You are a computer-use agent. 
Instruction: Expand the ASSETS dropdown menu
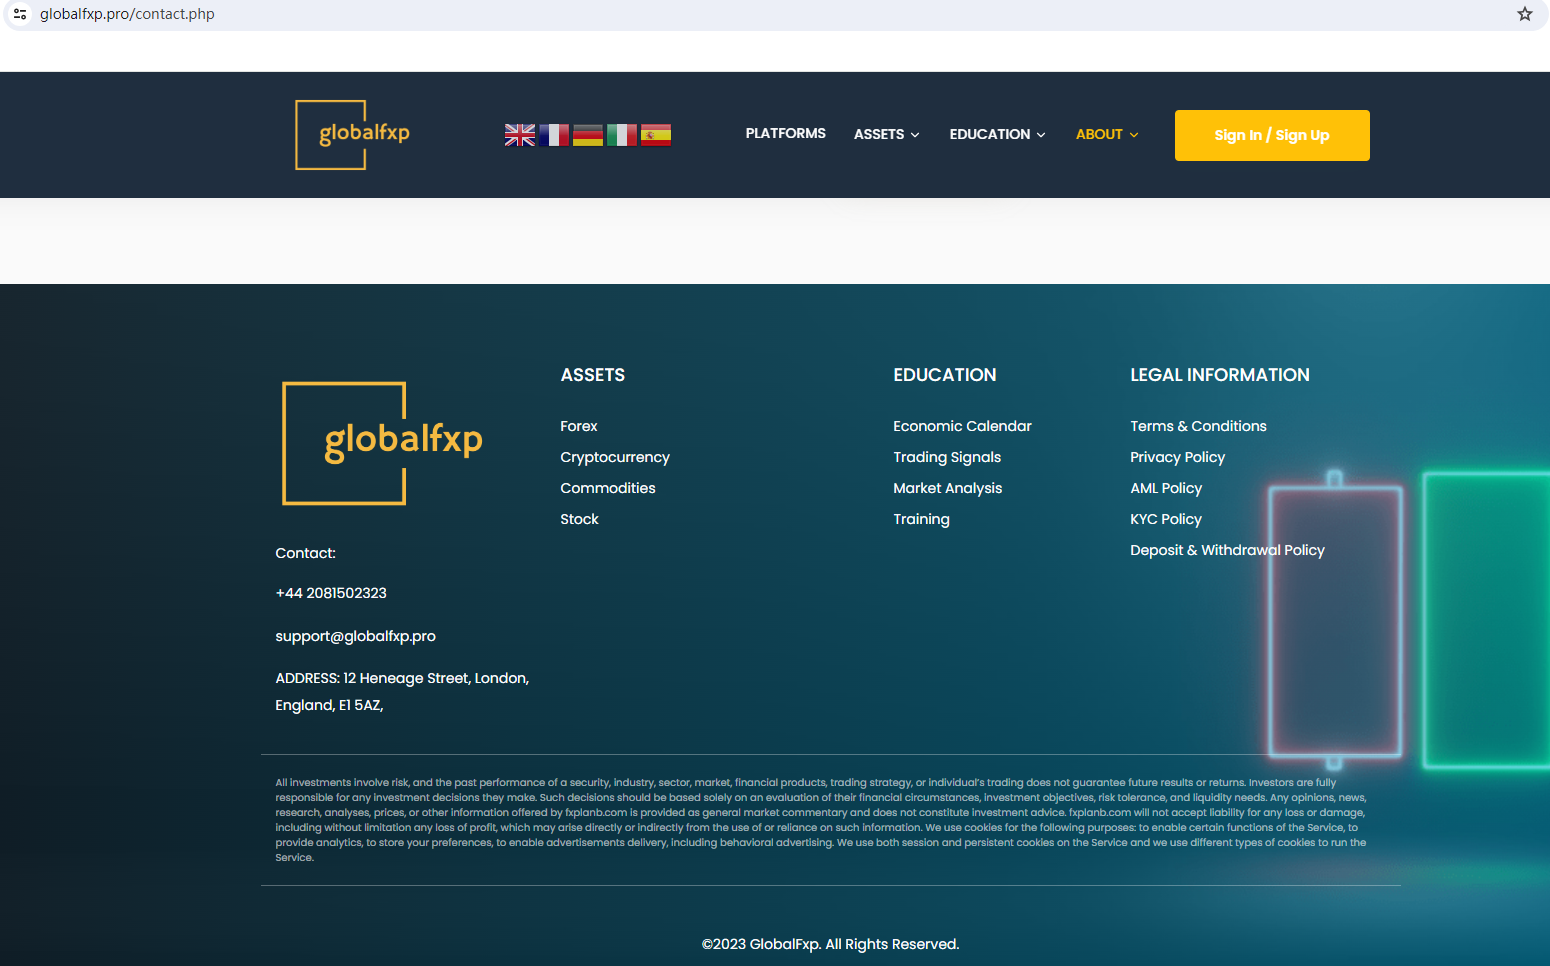click(x=887, y=134)
